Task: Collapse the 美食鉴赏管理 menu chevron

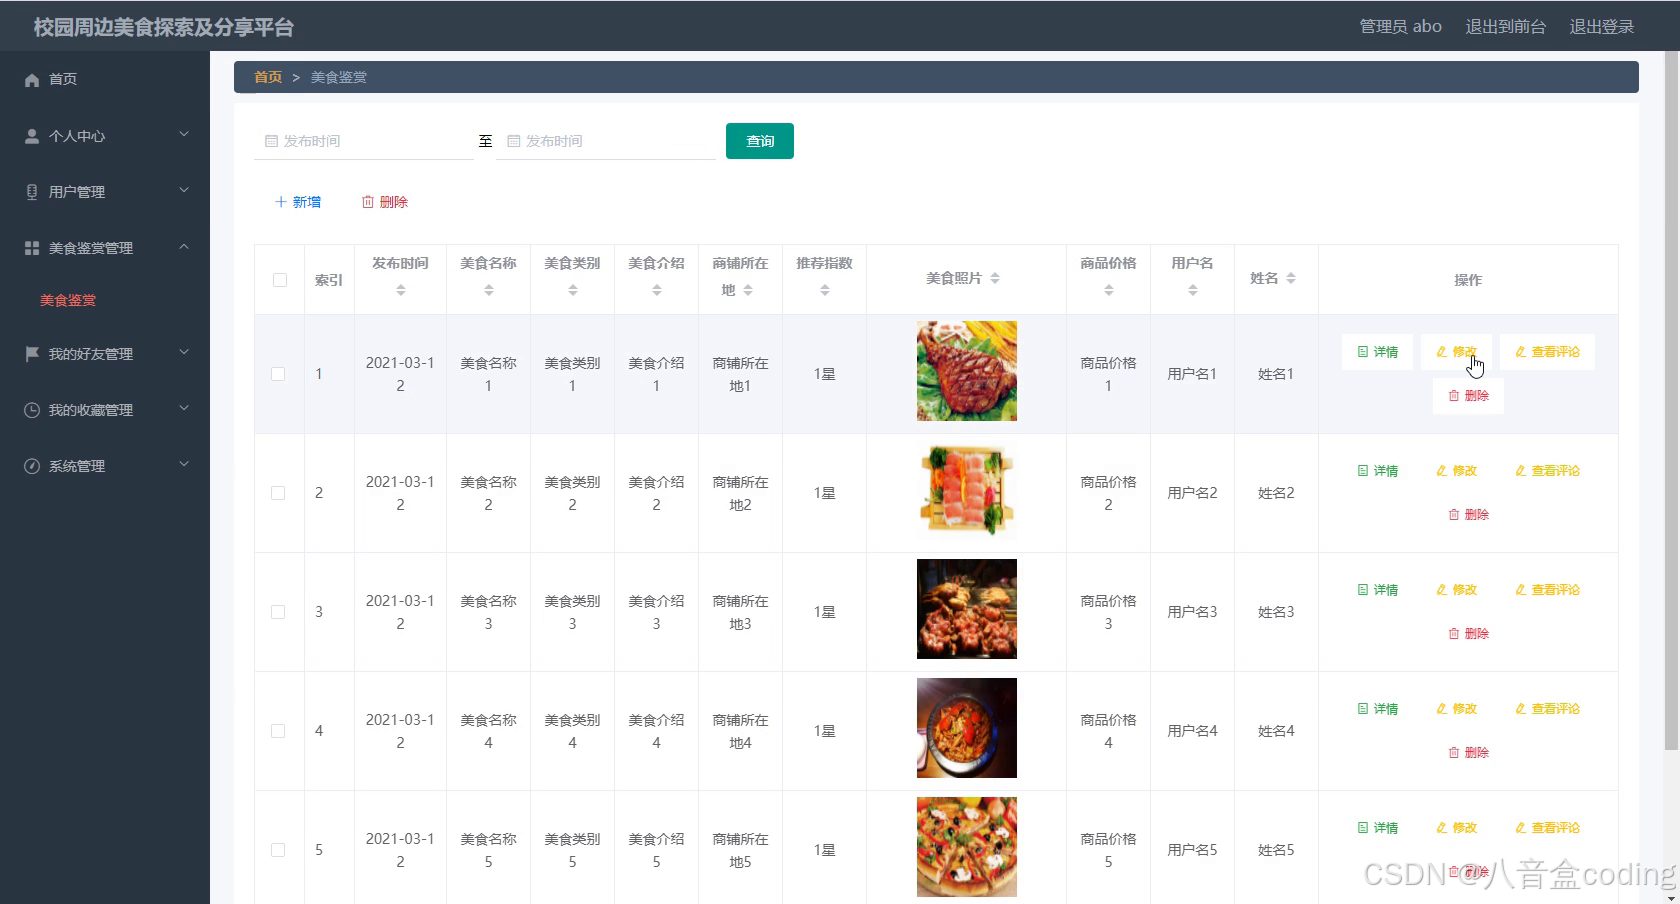Action: [184, 247]
